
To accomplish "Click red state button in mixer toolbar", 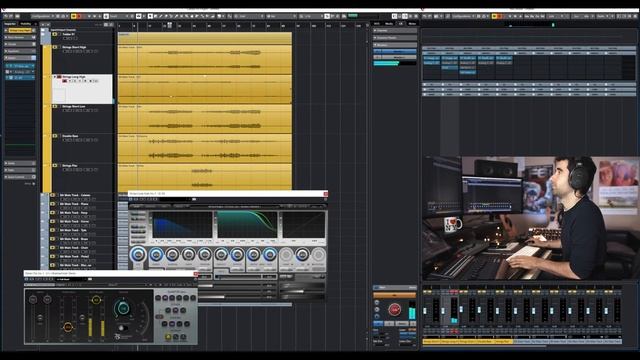I will 500,16.
